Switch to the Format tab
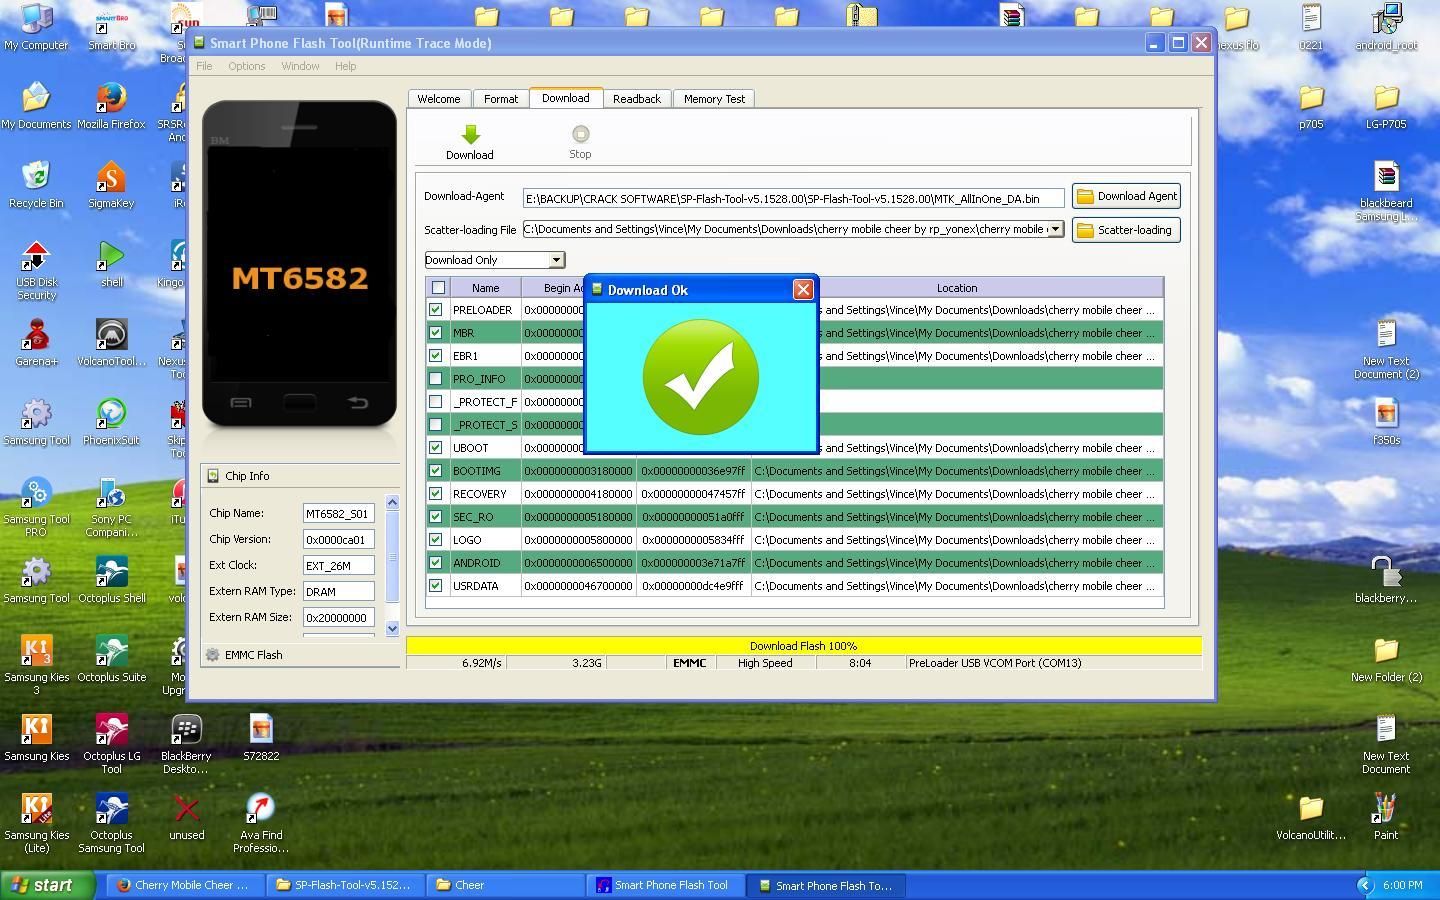 [501, 99]
